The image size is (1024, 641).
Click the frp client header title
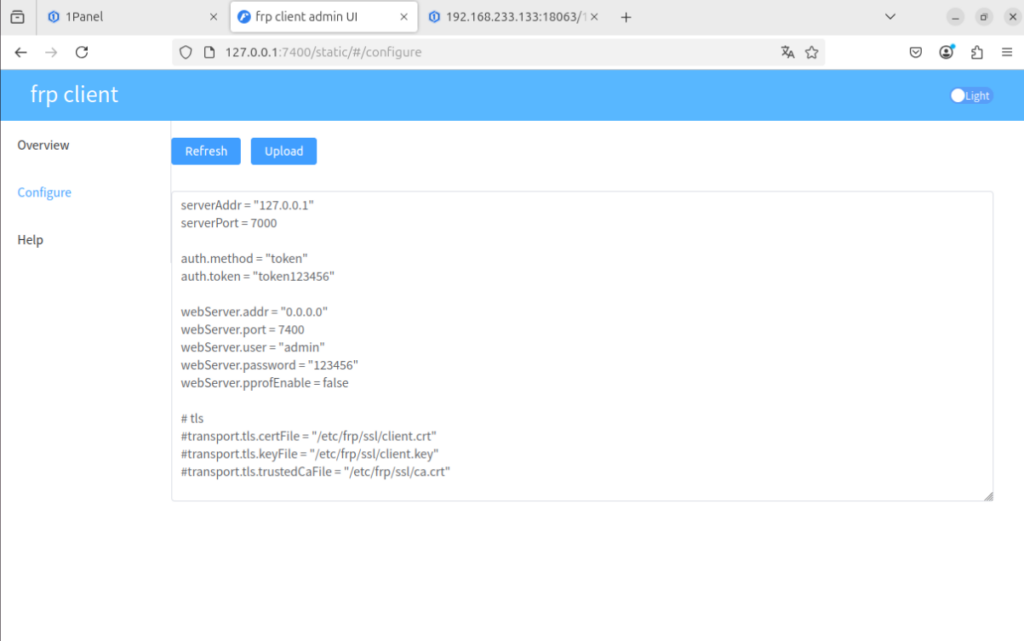point(74,95)
